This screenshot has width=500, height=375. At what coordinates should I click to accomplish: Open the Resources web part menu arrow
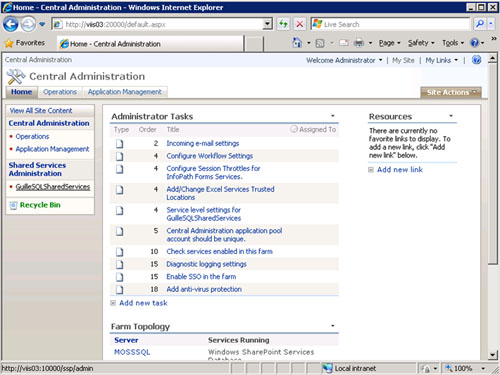451,116
